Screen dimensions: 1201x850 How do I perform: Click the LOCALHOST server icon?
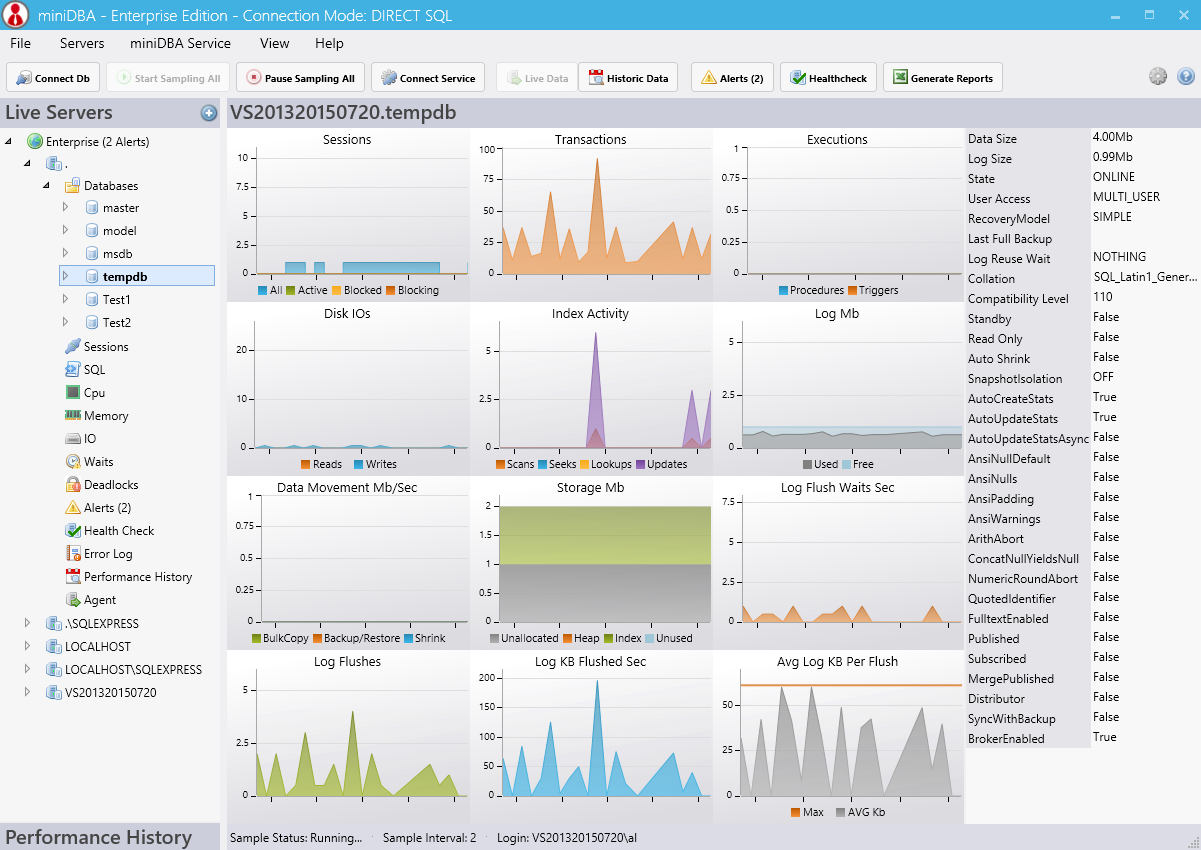tap(54, 647)
